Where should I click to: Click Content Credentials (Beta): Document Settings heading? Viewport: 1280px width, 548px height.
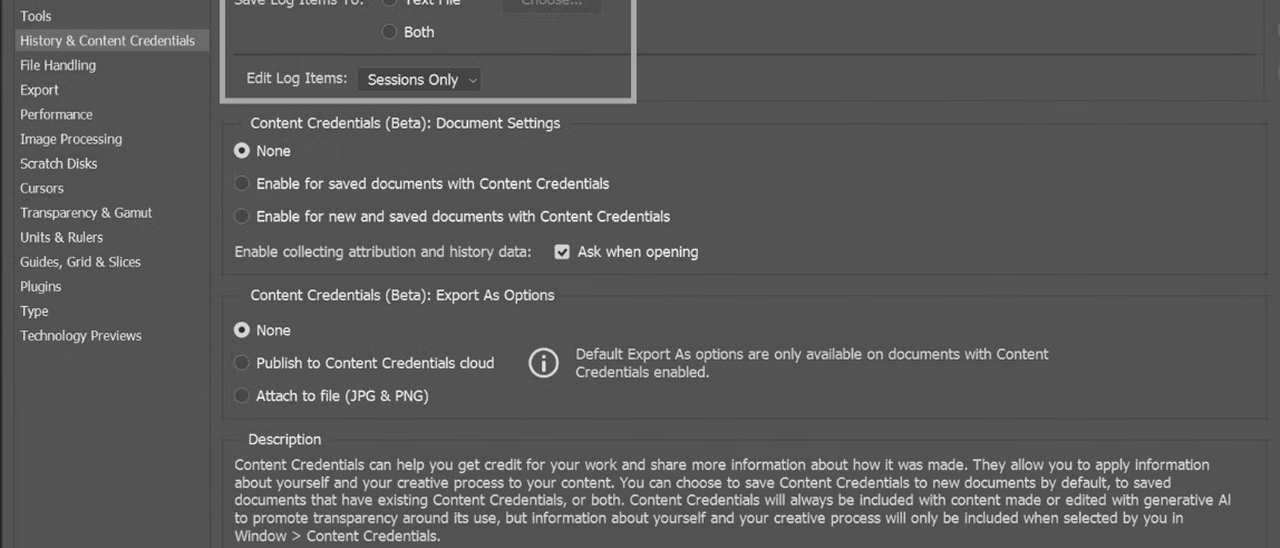click(405, 123)
